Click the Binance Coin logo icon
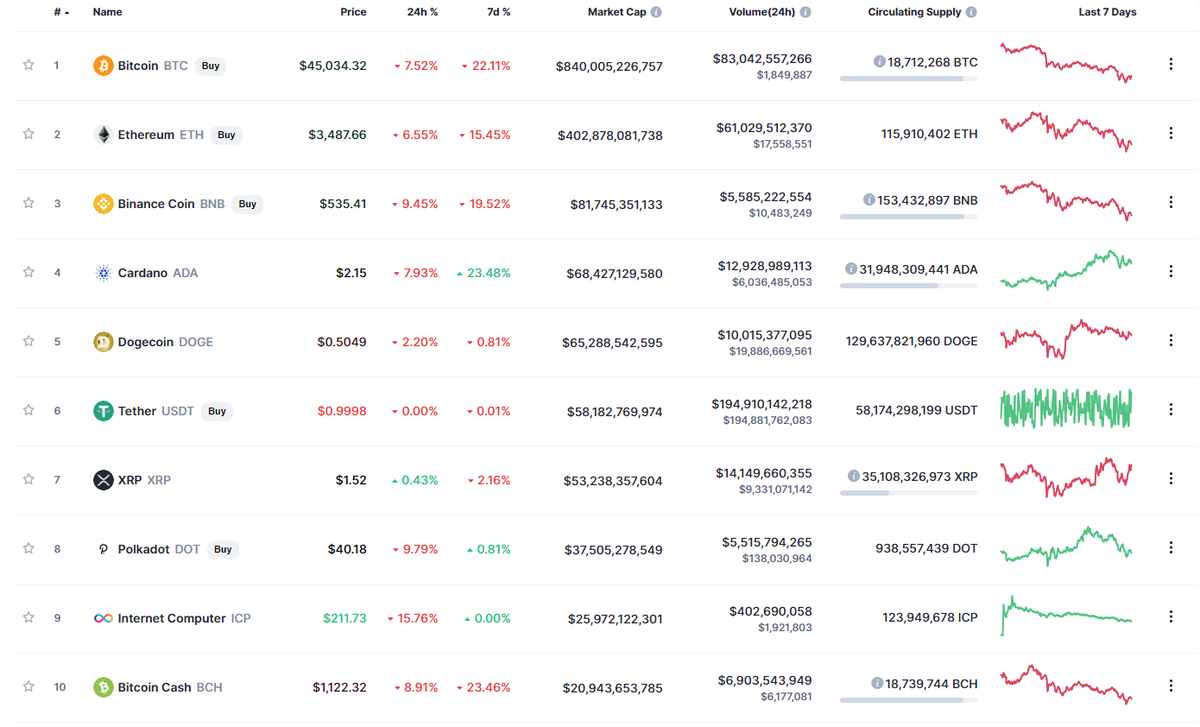This screenshot has height=727, width=1200. 103,204
